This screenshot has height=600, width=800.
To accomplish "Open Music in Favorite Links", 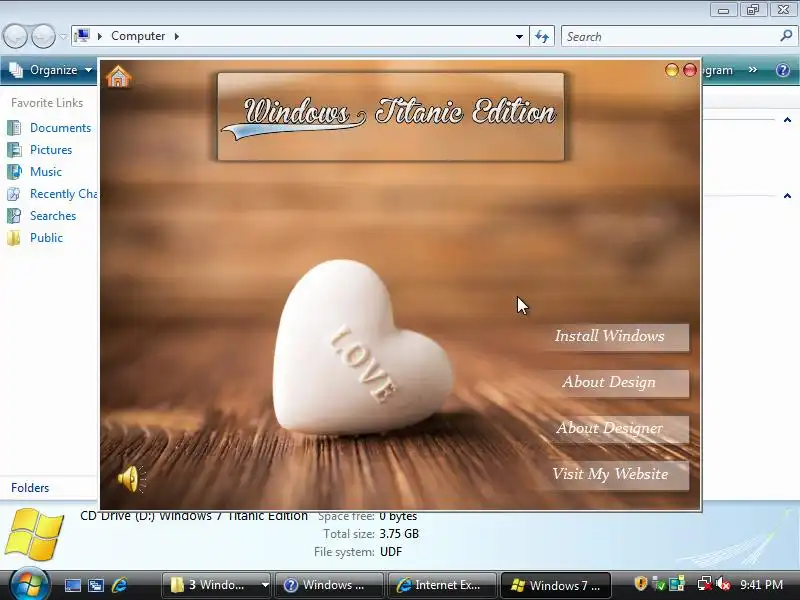I will (46, 172).
